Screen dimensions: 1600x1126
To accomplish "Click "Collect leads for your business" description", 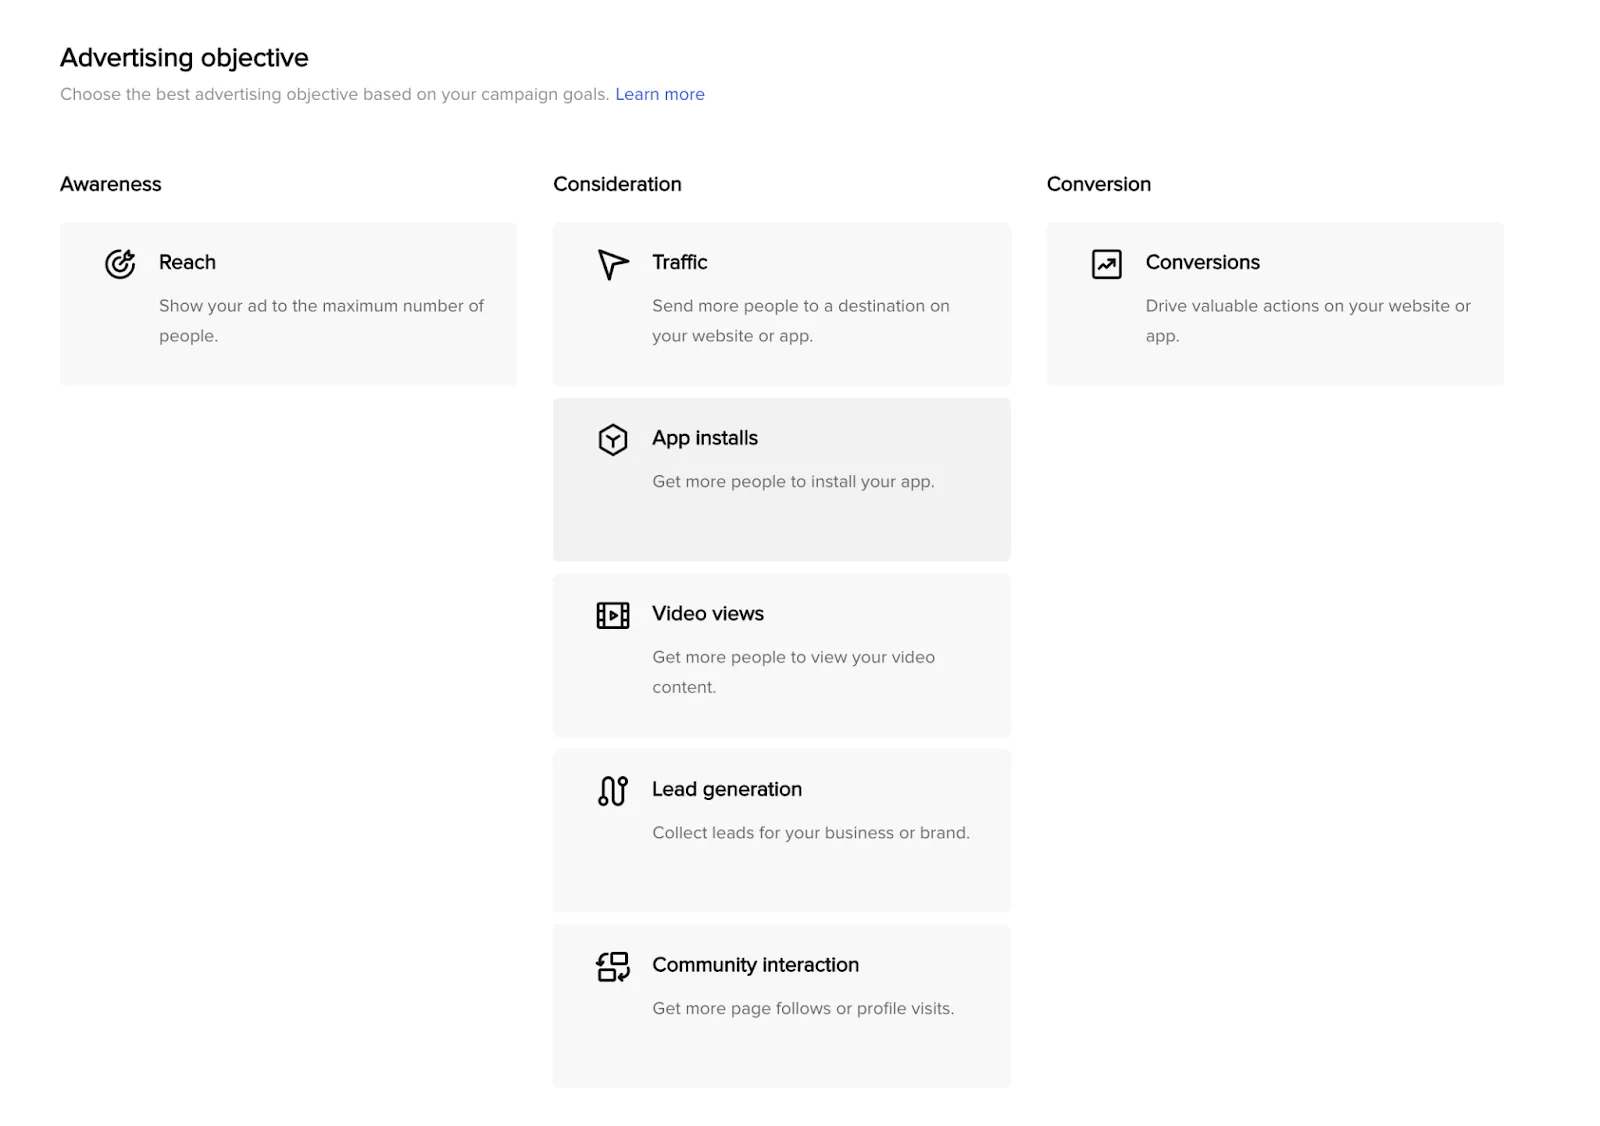I will tap(810, 833).
